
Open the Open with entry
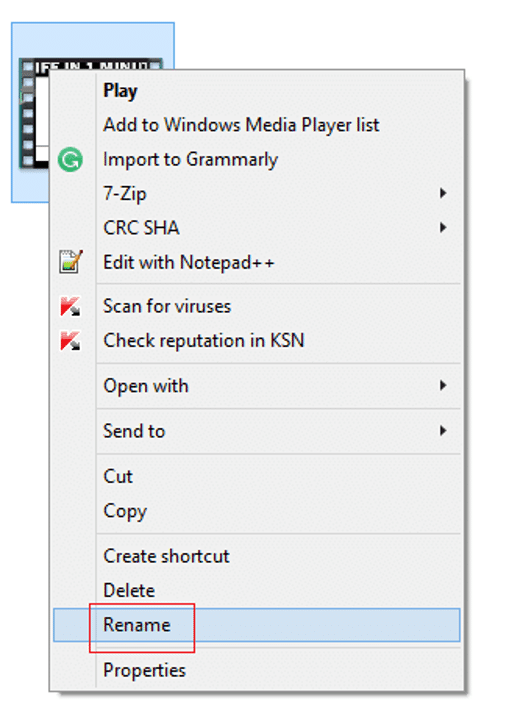[x=257, y=386]
